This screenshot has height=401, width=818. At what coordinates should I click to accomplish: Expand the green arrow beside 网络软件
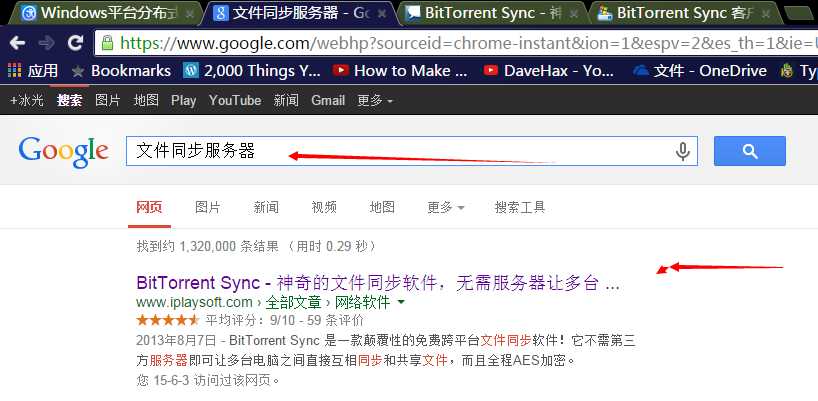(401, 302)
